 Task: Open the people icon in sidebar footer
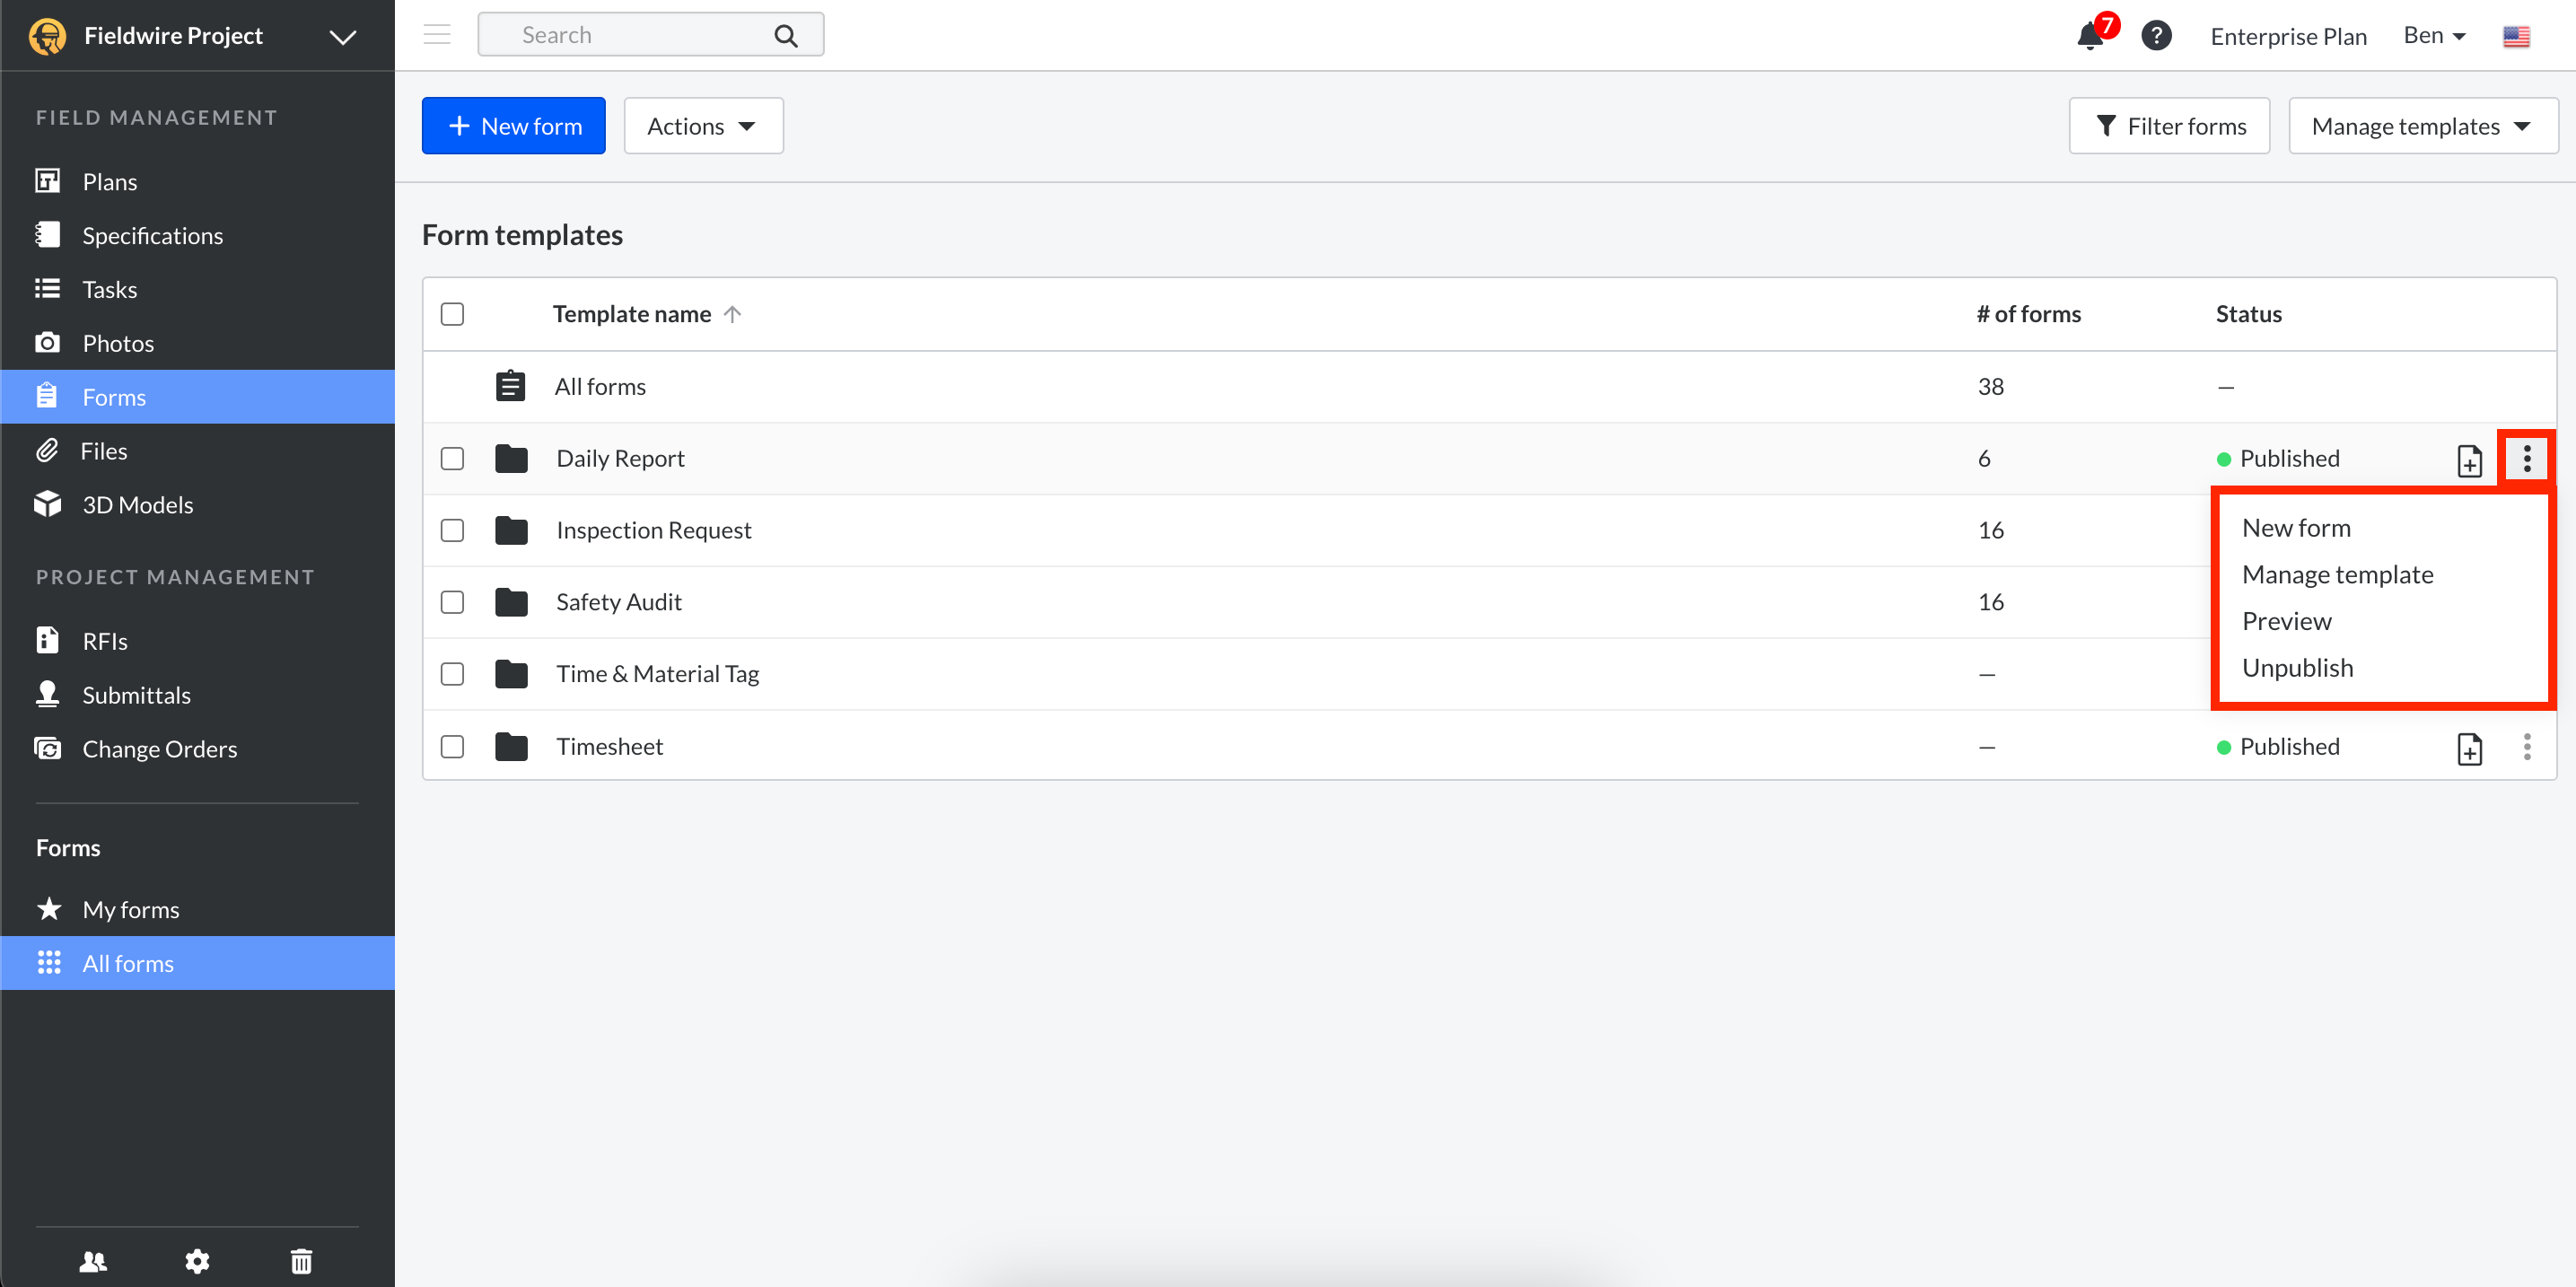pyautogui.click(x=93, y=1261)
